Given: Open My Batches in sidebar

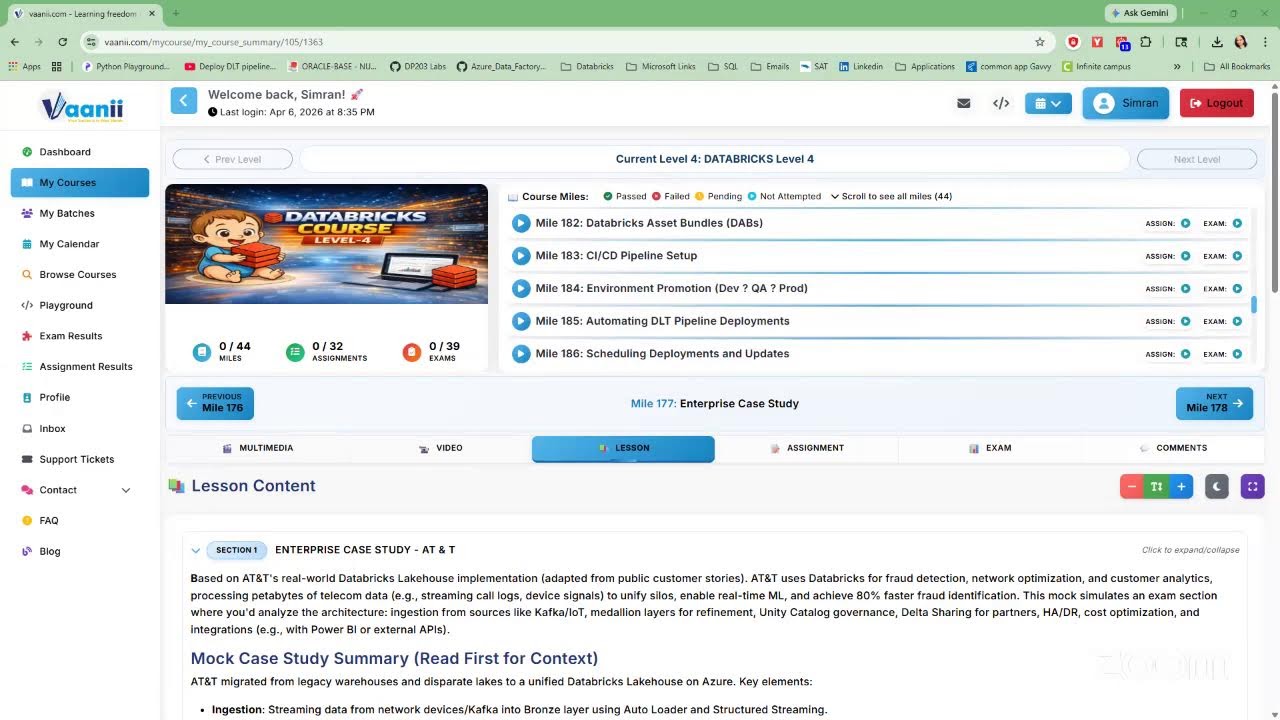Looking at the screenshot, I should click(x=67, y=213).
